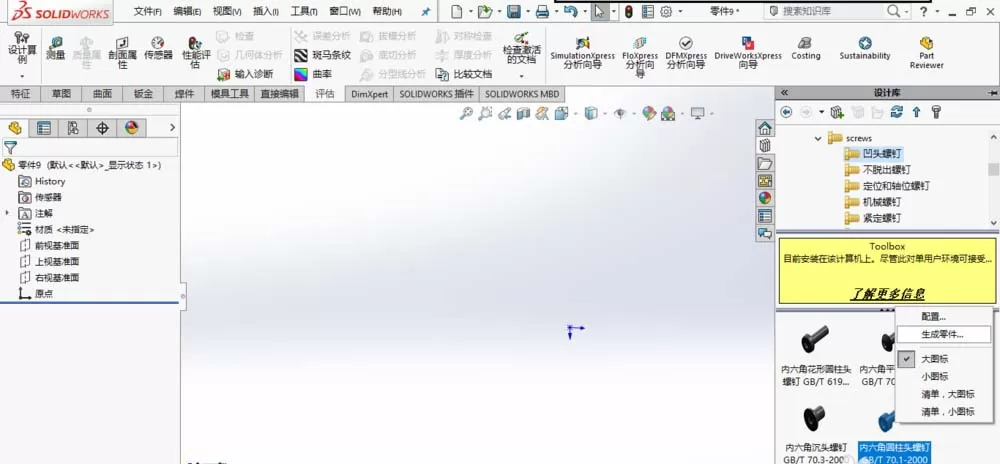1000x464 pixels.
Task: Click the New document icon
Action: (455, 11)
